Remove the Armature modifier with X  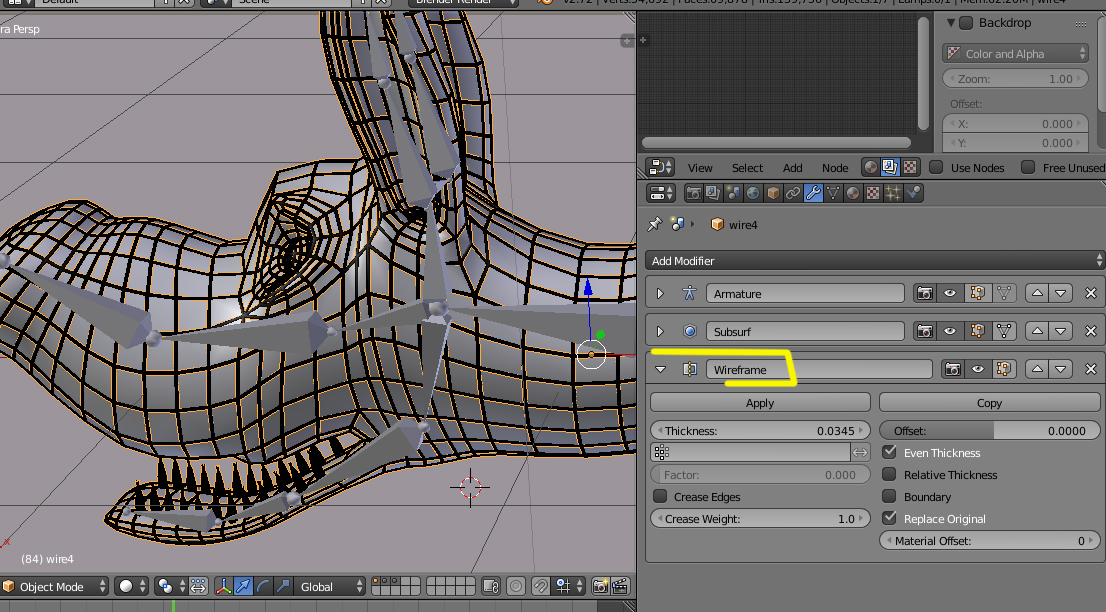[1091, 294]
